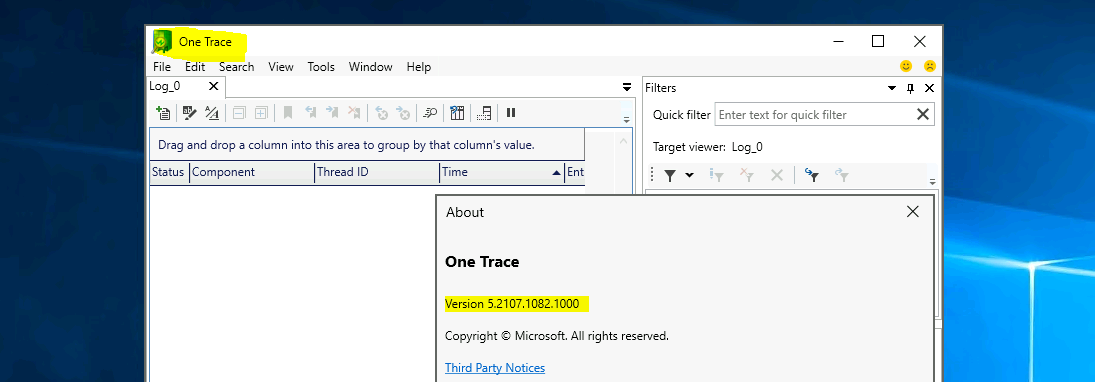Image resolution: width=1095 pixels, height=382 pixels.
Task: Open the column chooser icon
Action: pyautogui.click(x=457, y=112)
